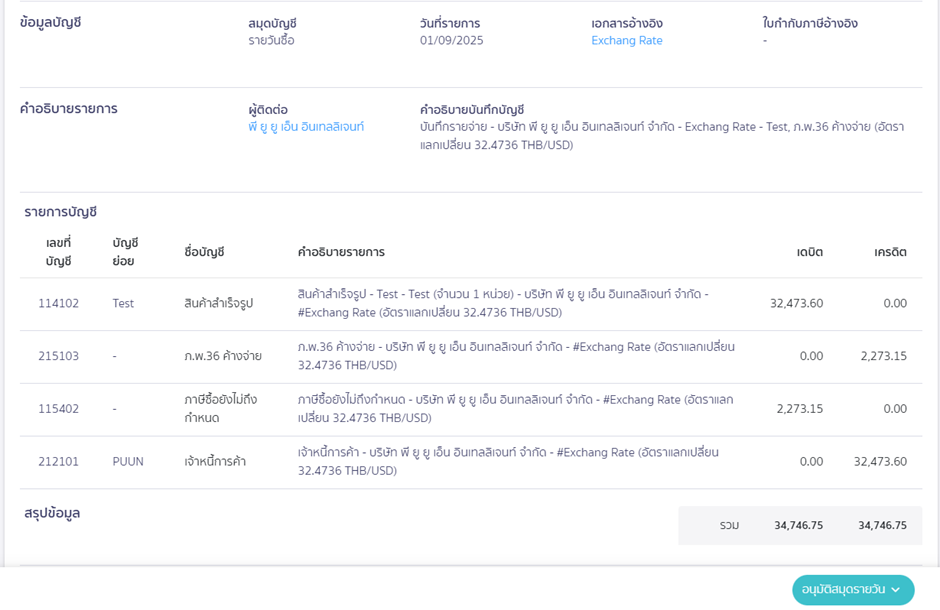Image resolution: width=940 pixels, height=610 pixels.
Task: Open account 114102 สินค้าสำเร็จรูป
Action: click(59, 303)
